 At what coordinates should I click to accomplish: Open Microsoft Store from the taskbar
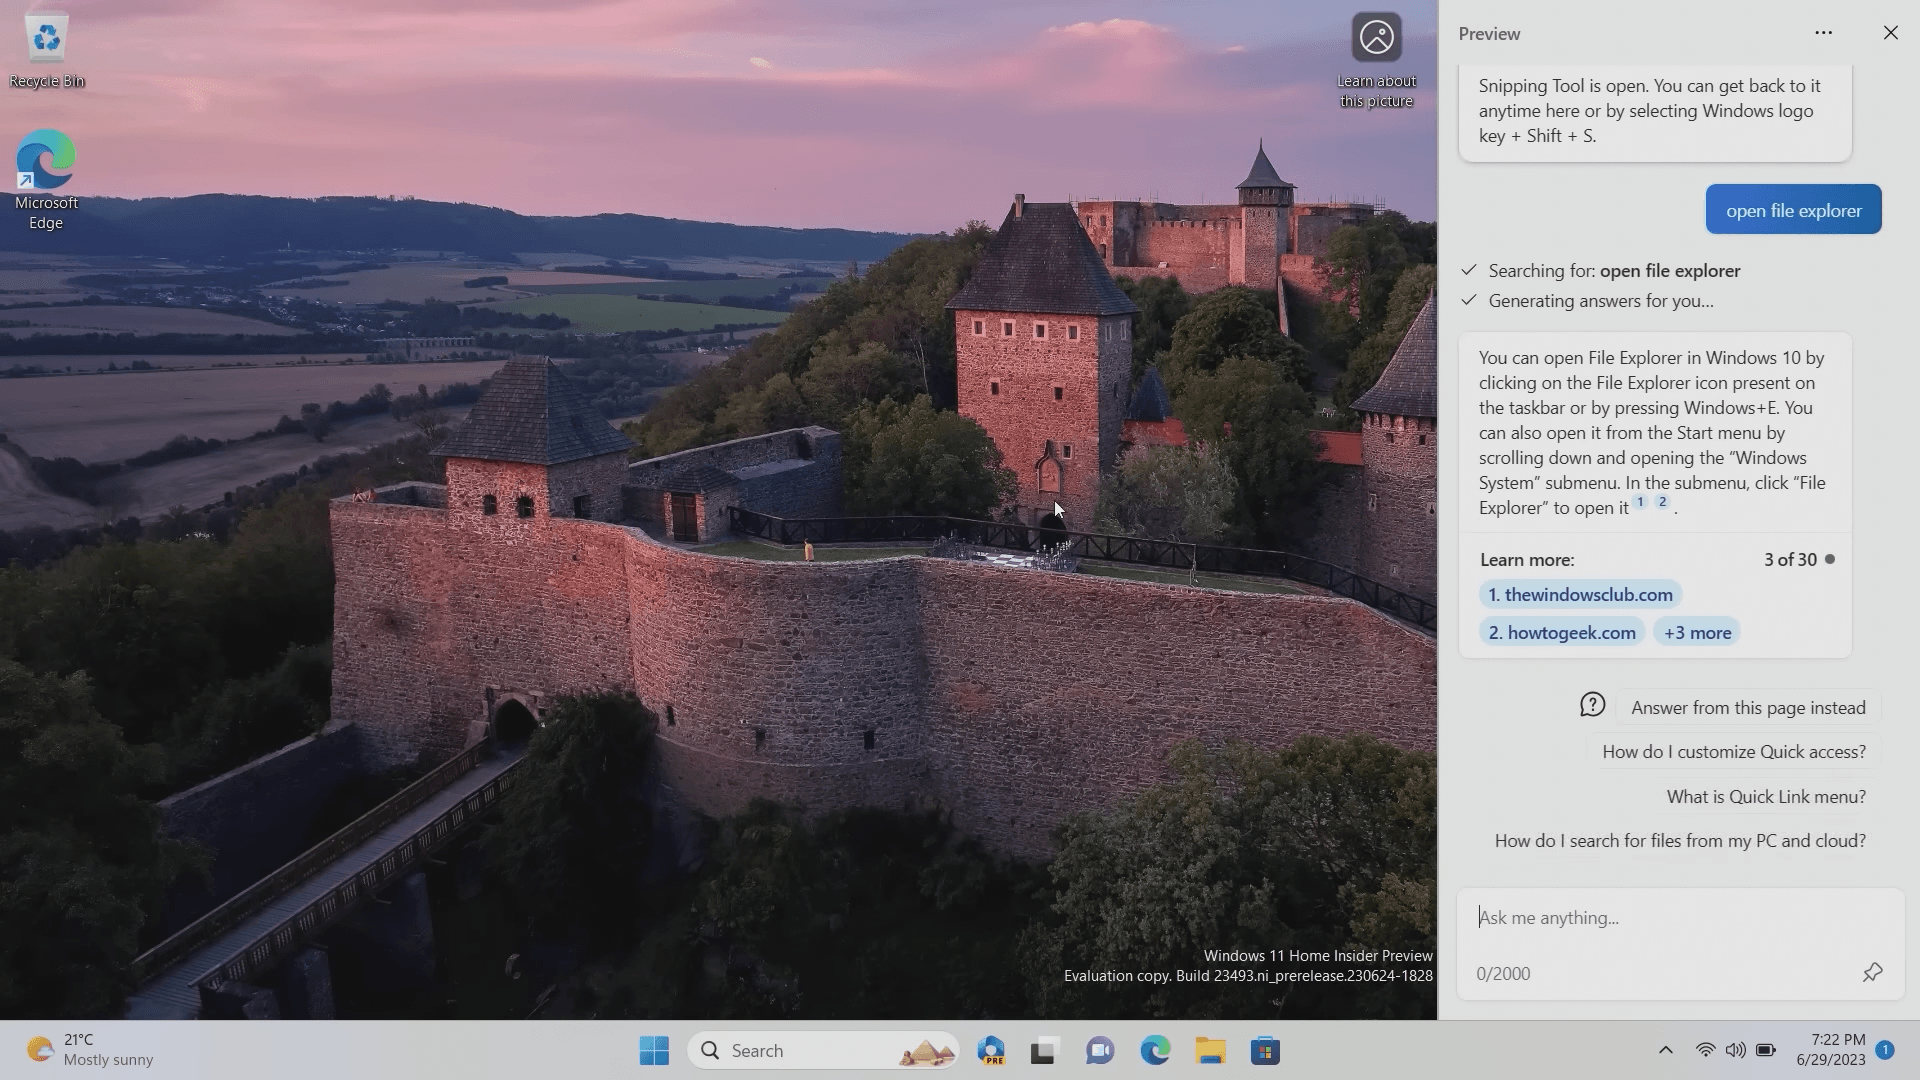[1265, 1050]
